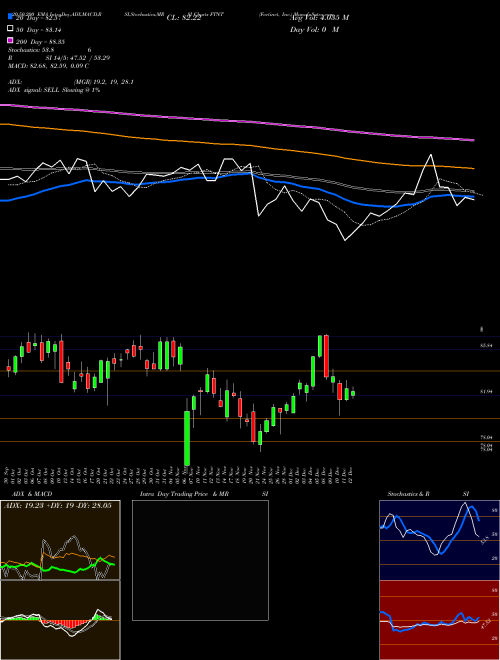Viewport: 500px width, 660px height.
Task: Click the 'ADX: 19.23 +DY: 19 -DY: 28.05' header
Action: click(57, 506)
